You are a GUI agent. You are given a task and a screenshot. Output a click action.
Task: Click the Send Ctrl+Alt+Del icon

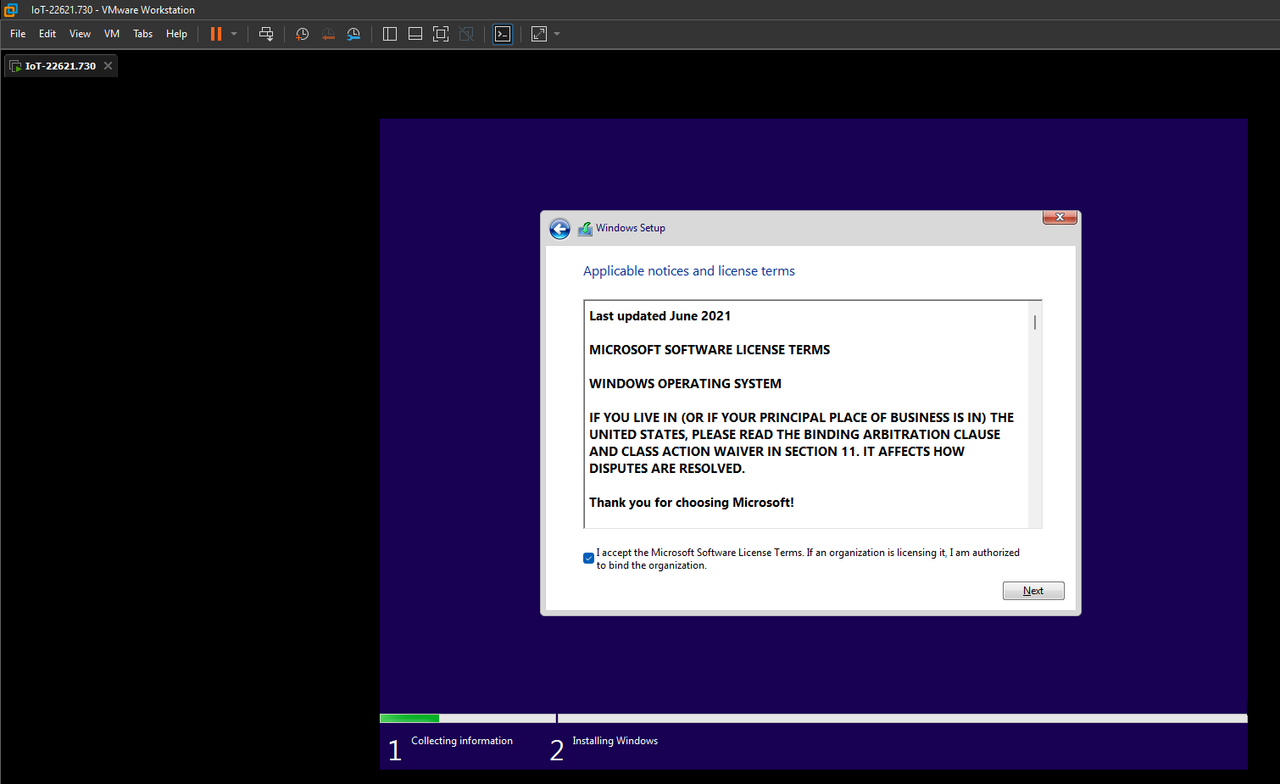[266, 34]
